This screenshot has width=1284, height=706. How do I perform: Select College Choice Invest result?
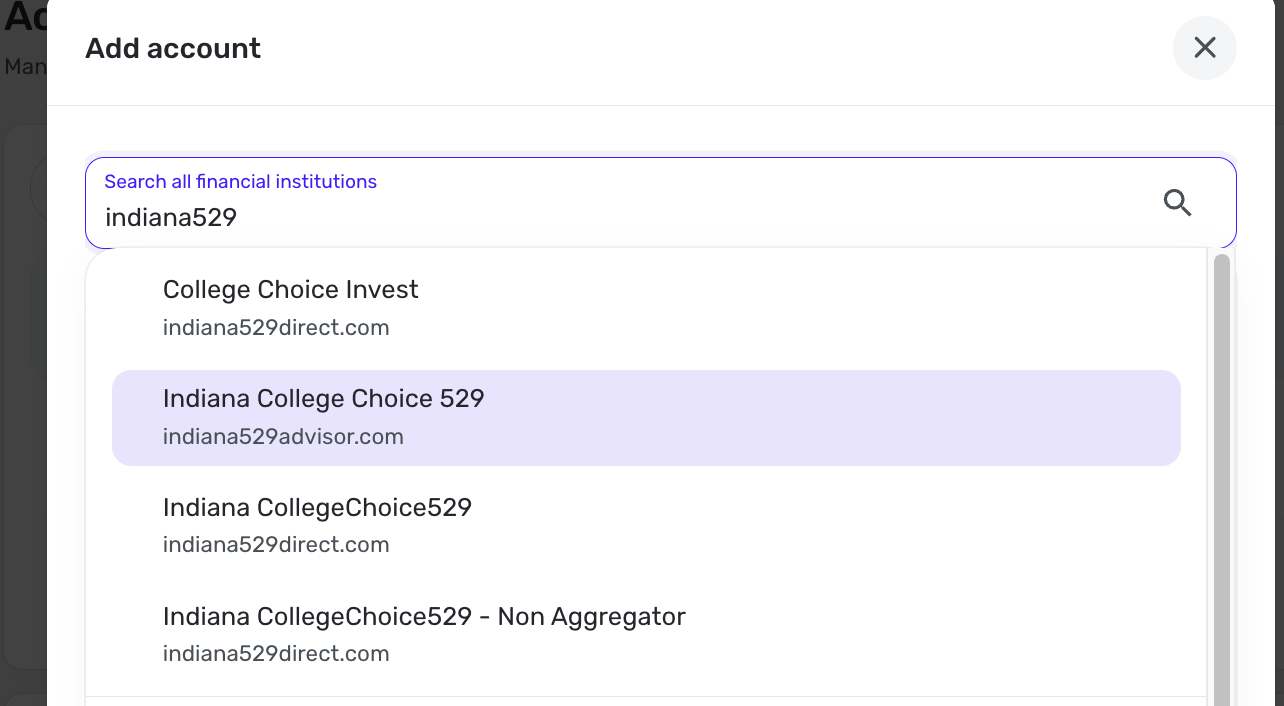646,308
